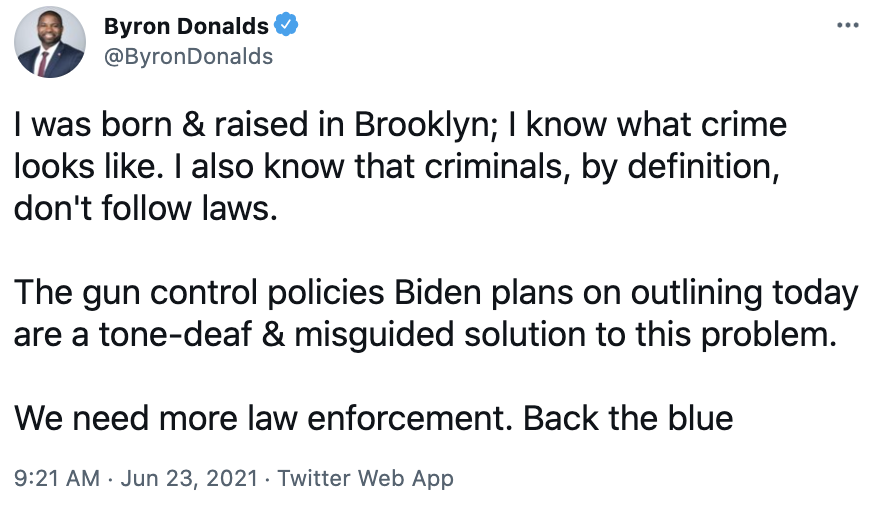Open Byron Donalds' profile picture
Image resolution: width=878 pixels, height=510 pixels.
(50, 42)
